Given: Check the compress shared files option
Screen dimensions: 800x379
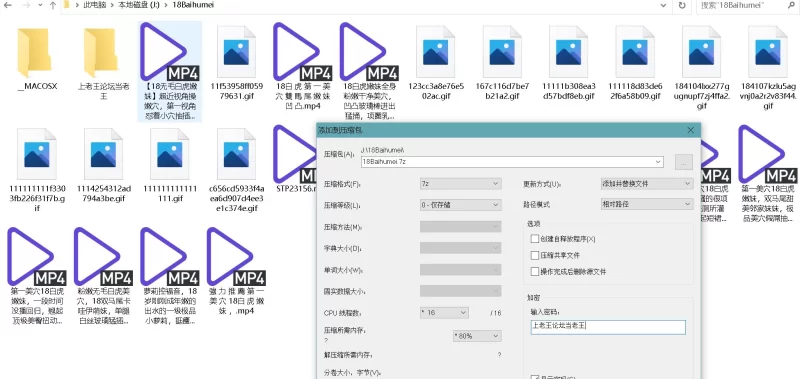Looking at the screenshot, I should tap(535, 255).
